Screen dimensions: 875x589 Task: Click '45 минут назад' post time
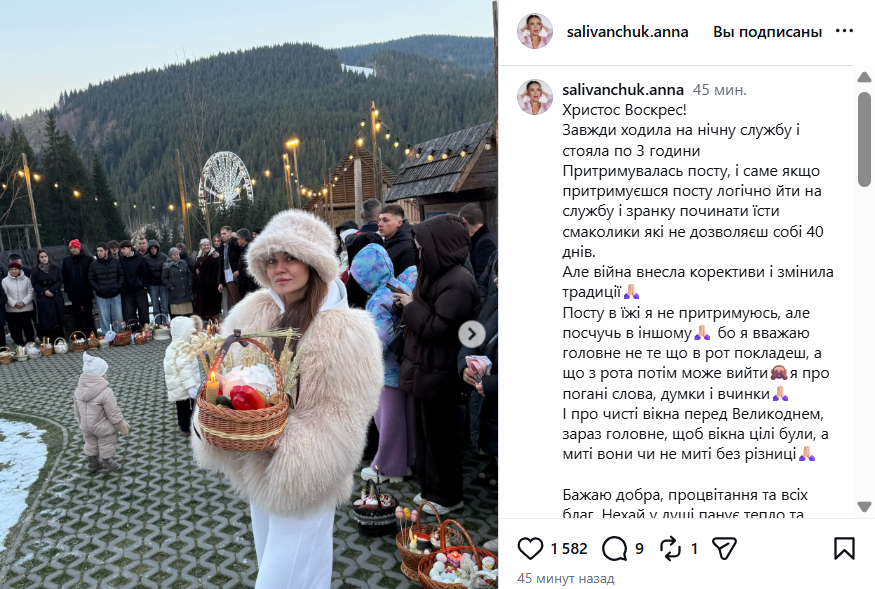pyautogui.click(x=566, y=578)
